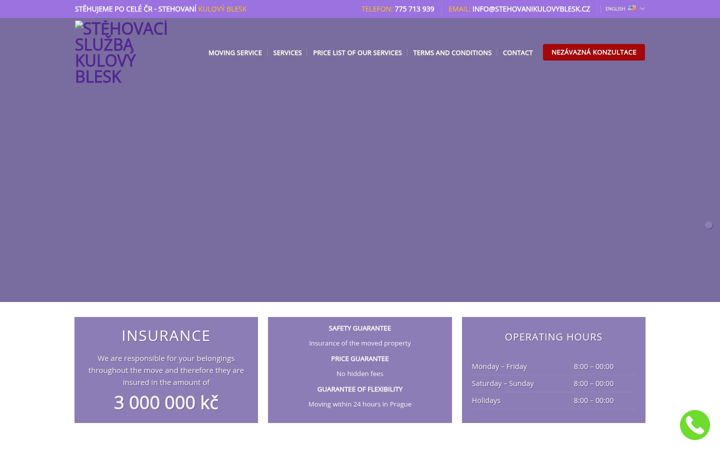Click the Nezávazná konzultace button
This screenshot has height=450, width=720.
[x=594, y=52]
